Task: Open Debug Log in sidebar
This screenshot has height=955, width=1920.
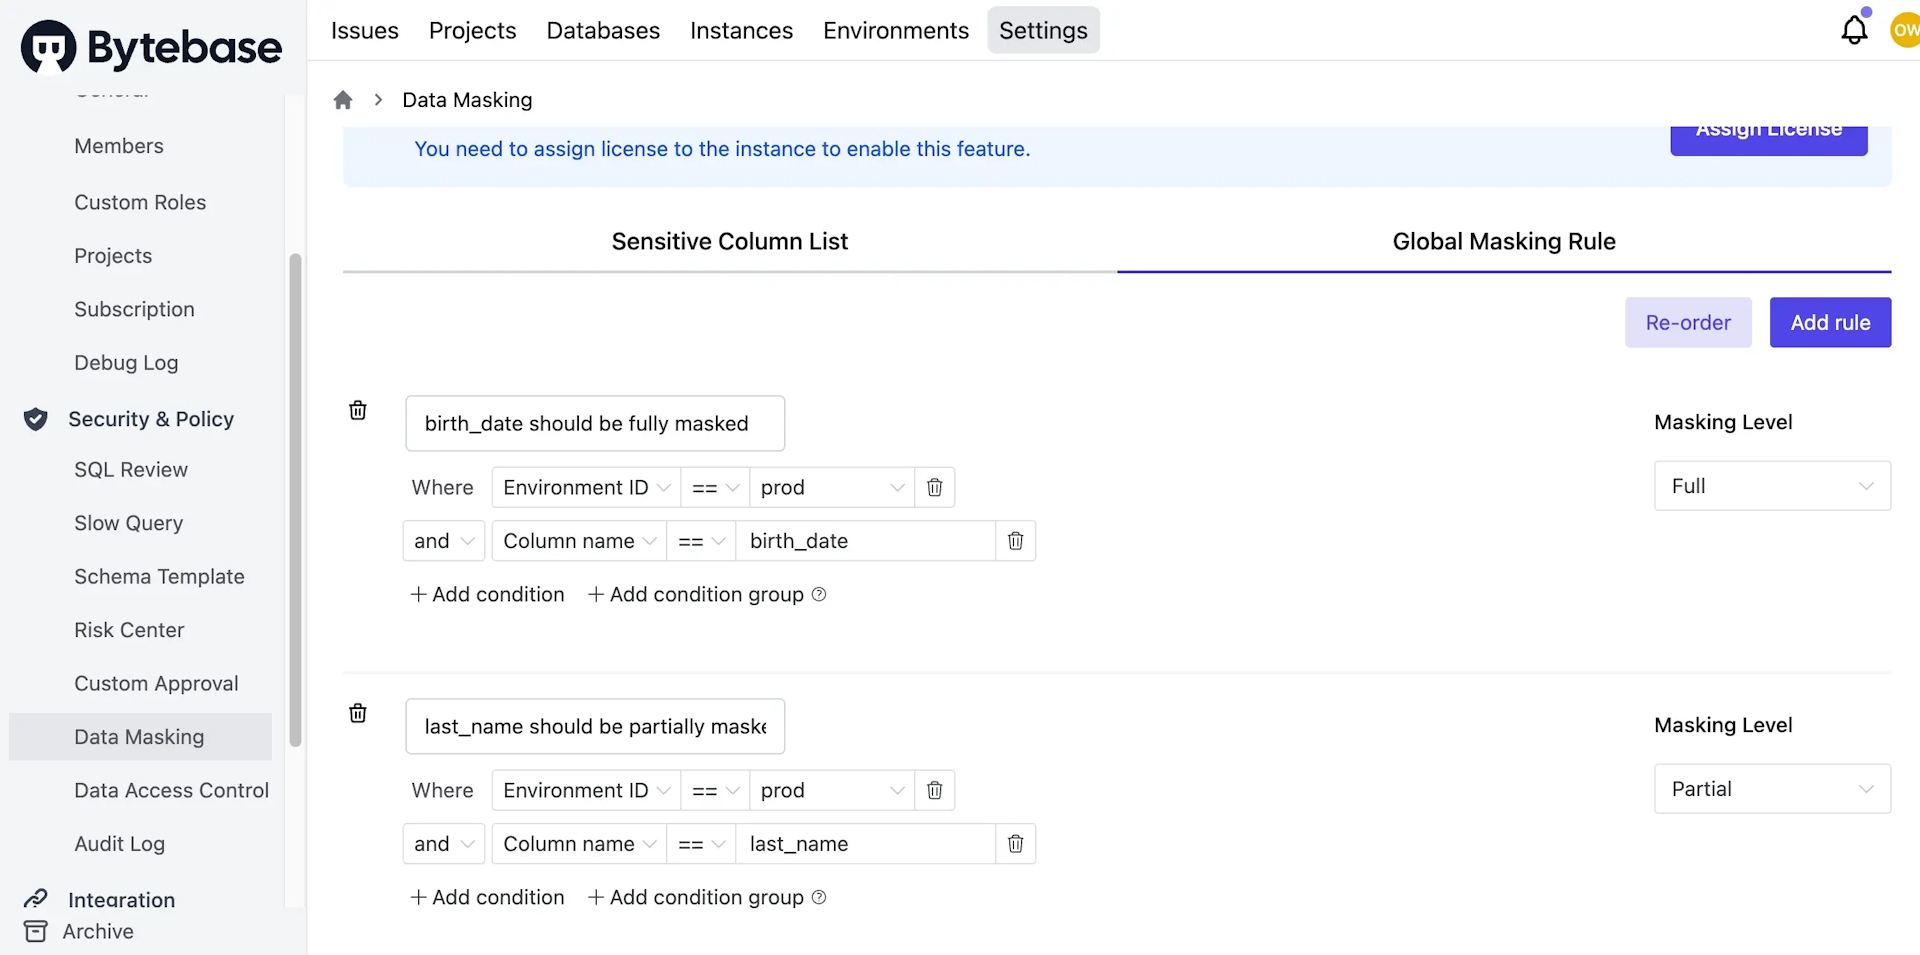Action: tap(126, 363)
